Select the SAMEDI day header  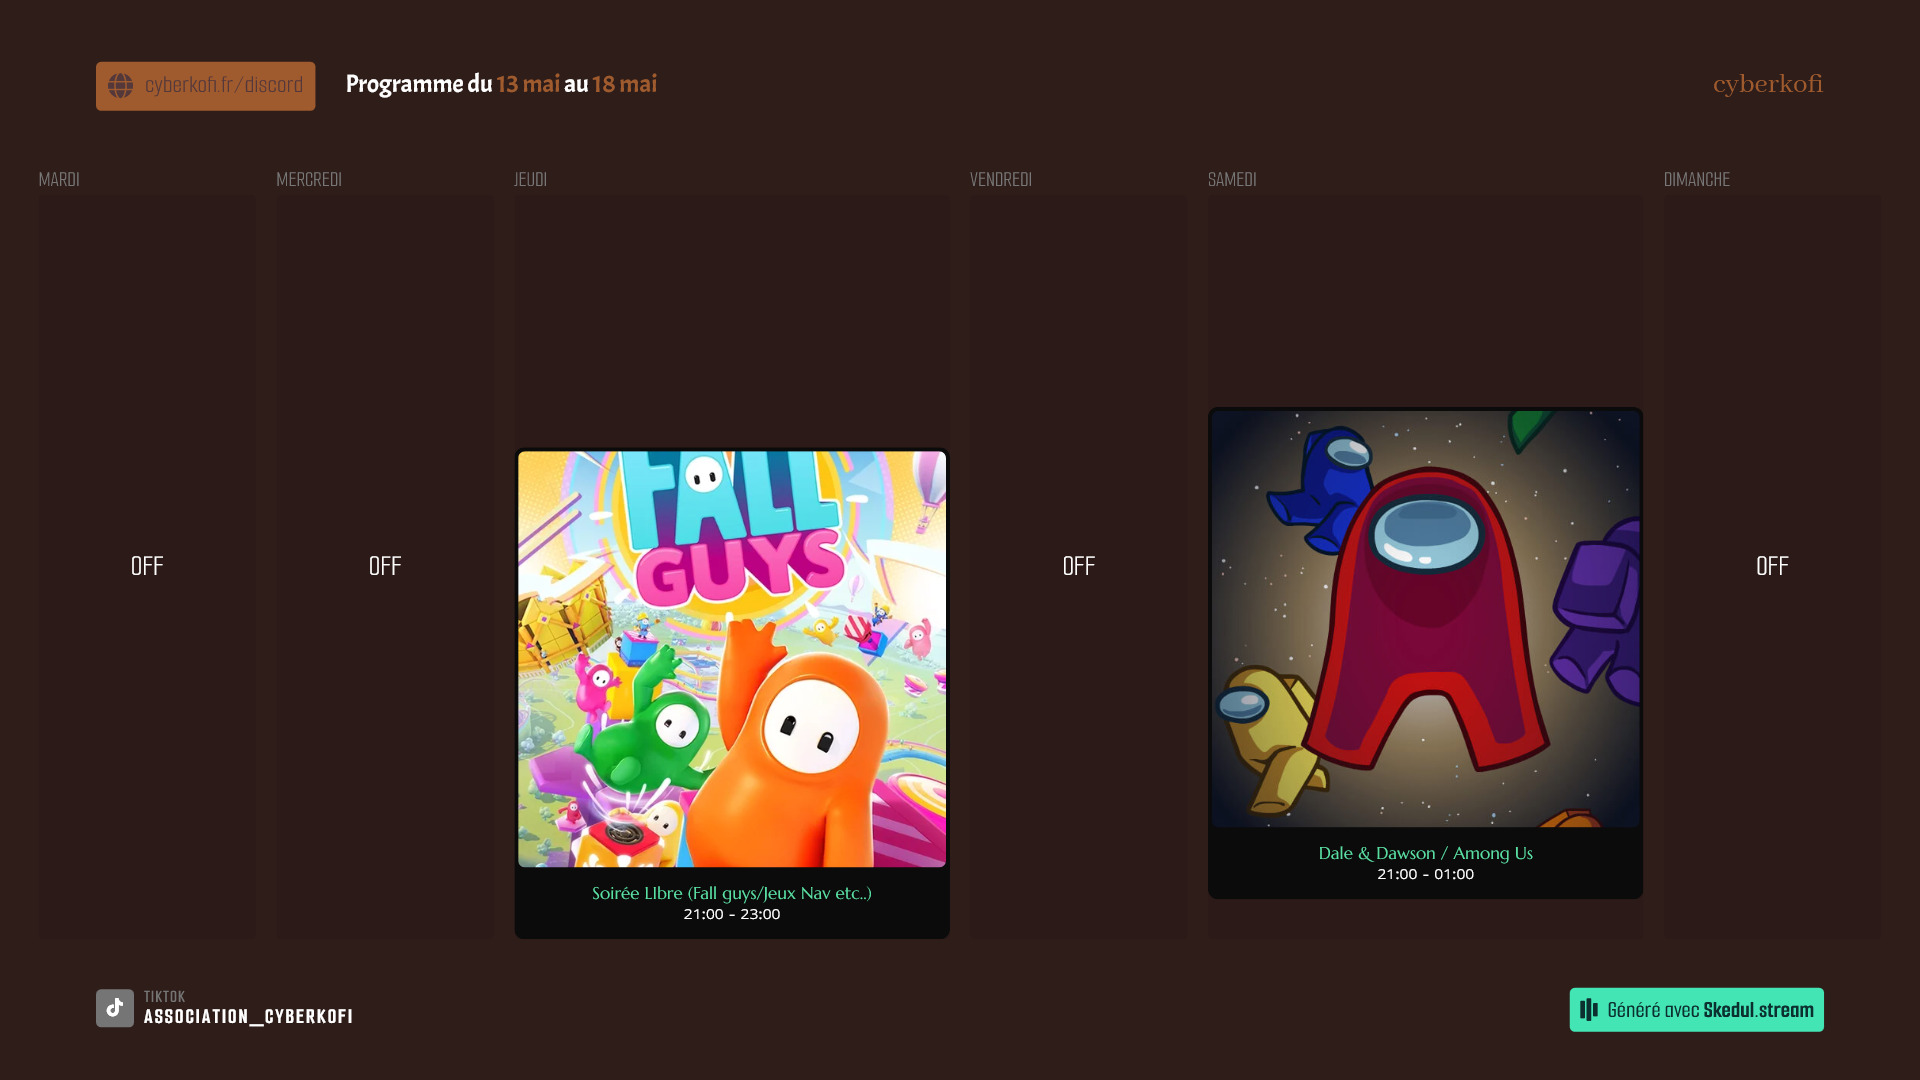click(x=1231, y=180)
